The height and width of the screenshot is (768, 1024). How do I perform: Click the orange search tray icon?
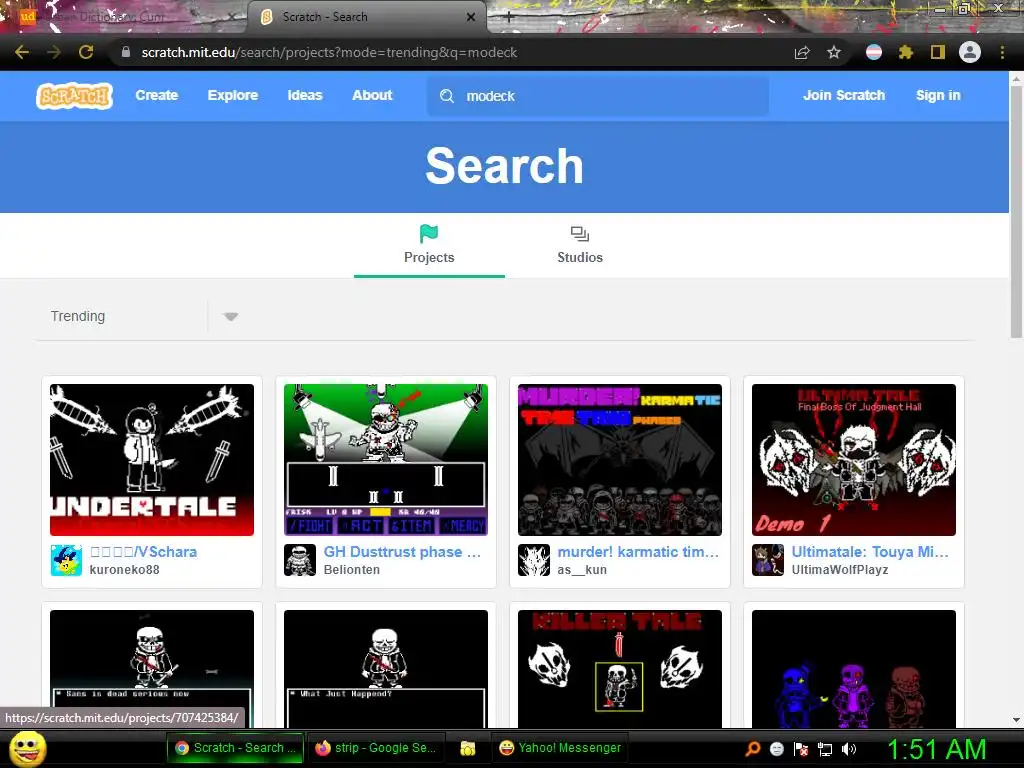tap(753, 749)
